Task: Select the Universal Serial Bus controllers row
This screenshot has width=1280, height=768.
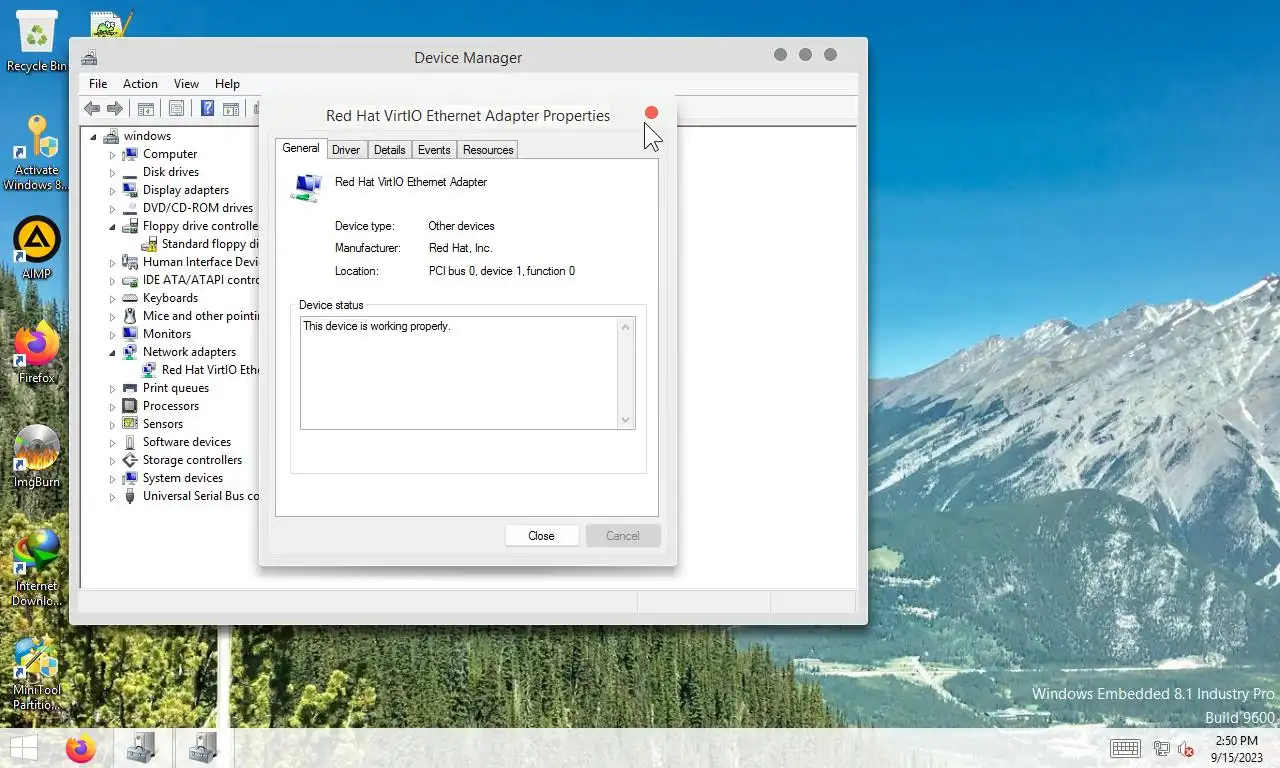Action: click(191, 496)
